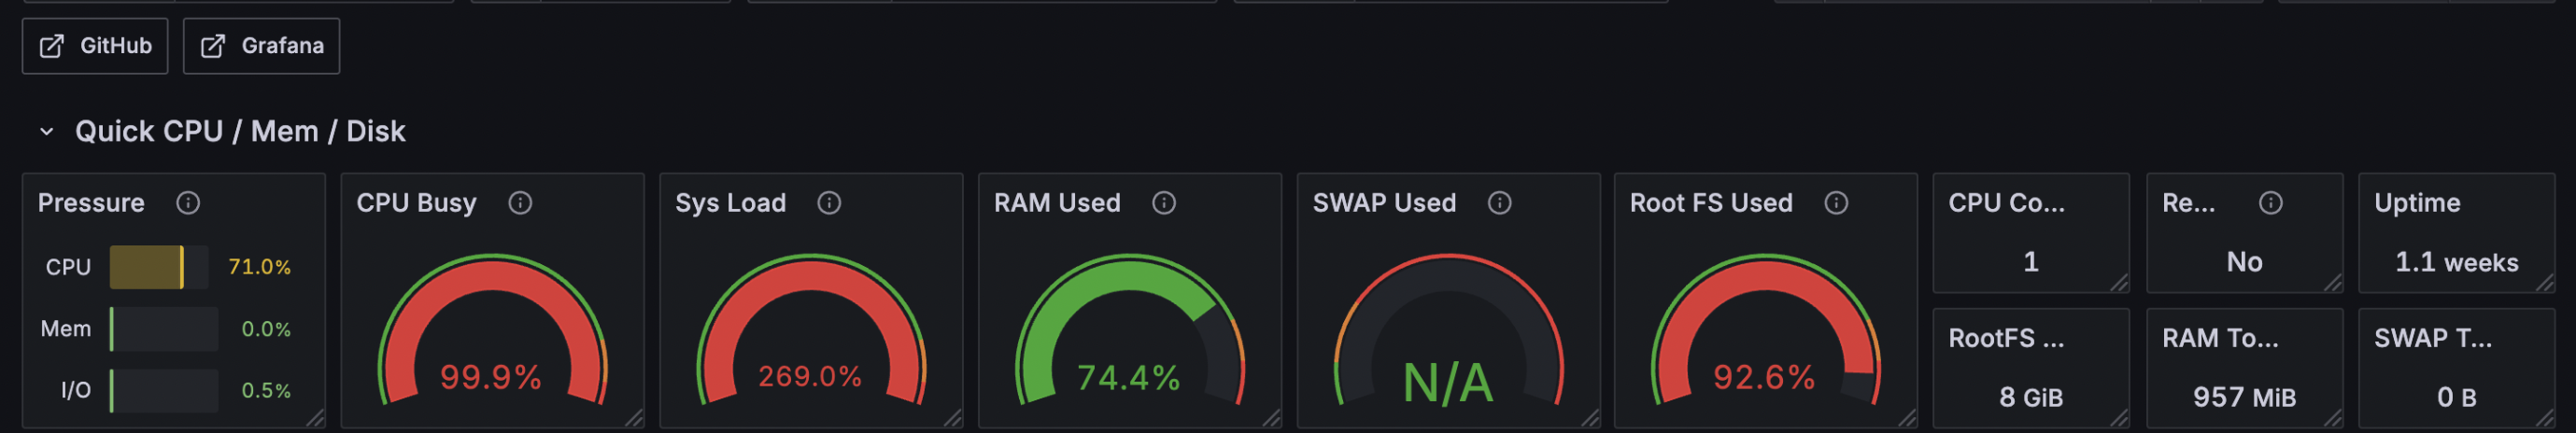This screenshot has height=433, width=2576.
Task: Click the SWAP T... panel title
Action: pyautogui.click(x=2433, y=338)
